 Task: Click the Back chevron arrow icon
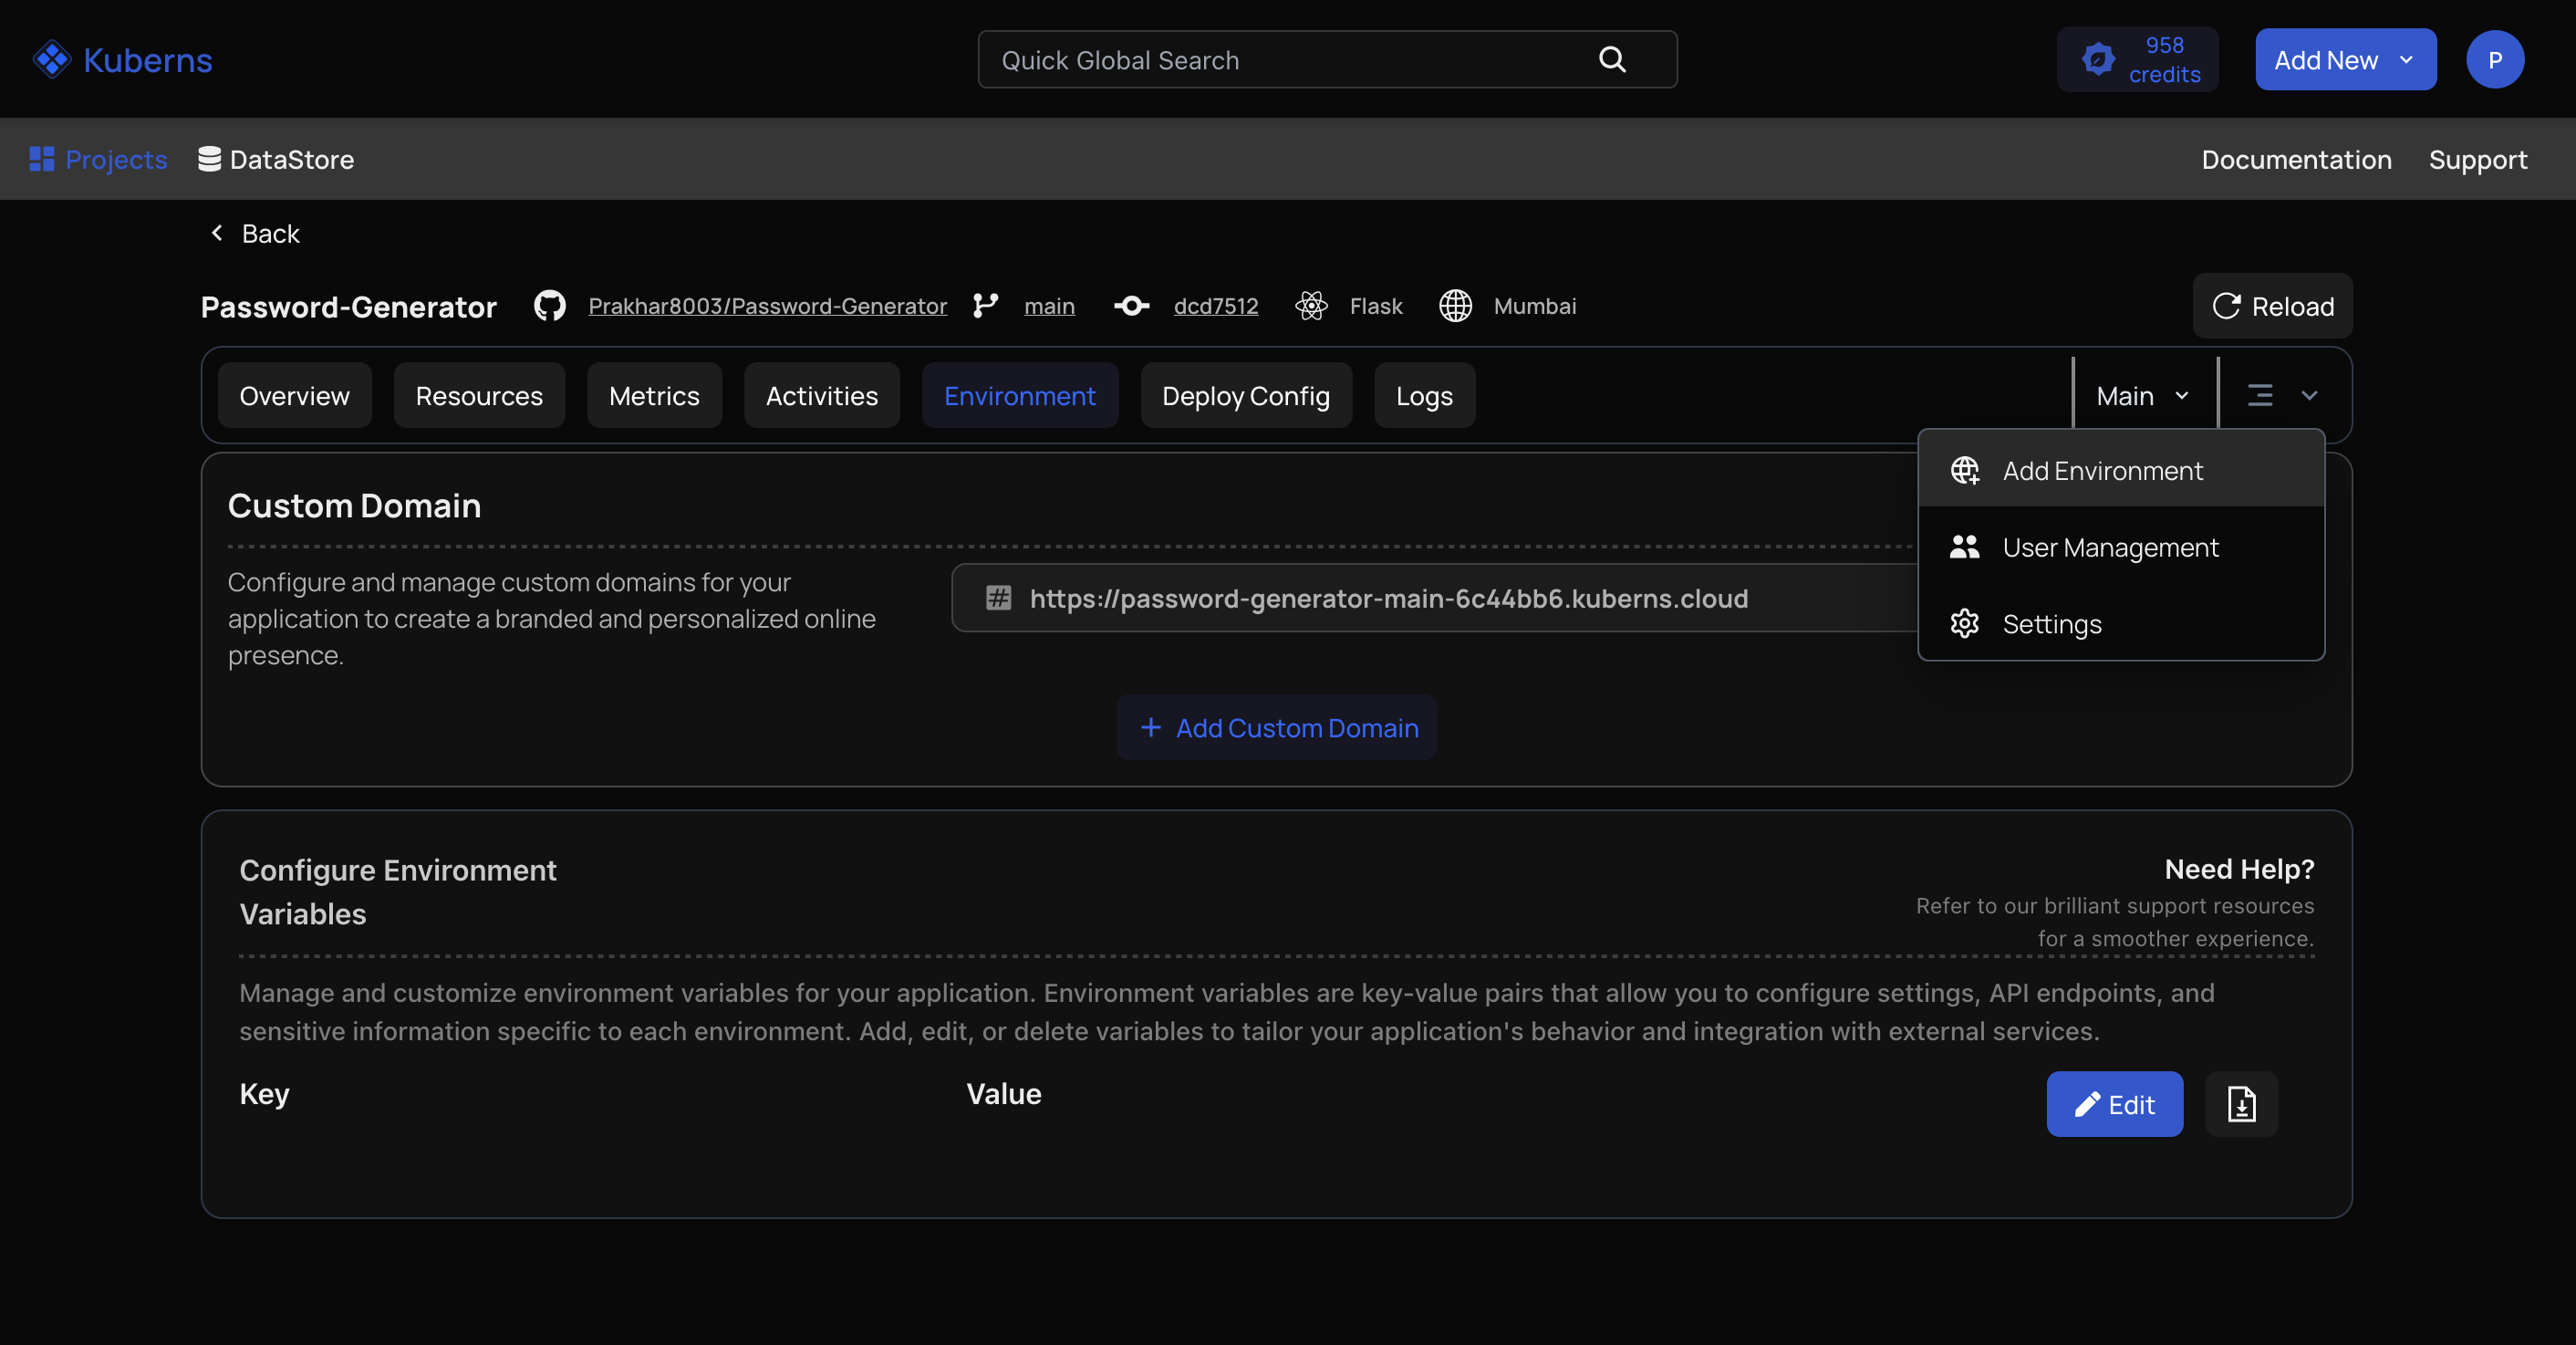point(217,233)
